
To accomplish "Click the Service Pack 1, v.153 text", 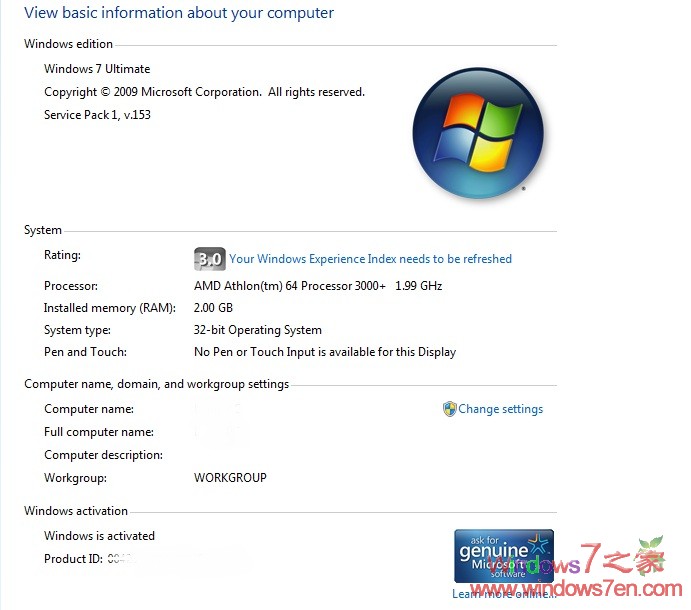I will (97, 115).
